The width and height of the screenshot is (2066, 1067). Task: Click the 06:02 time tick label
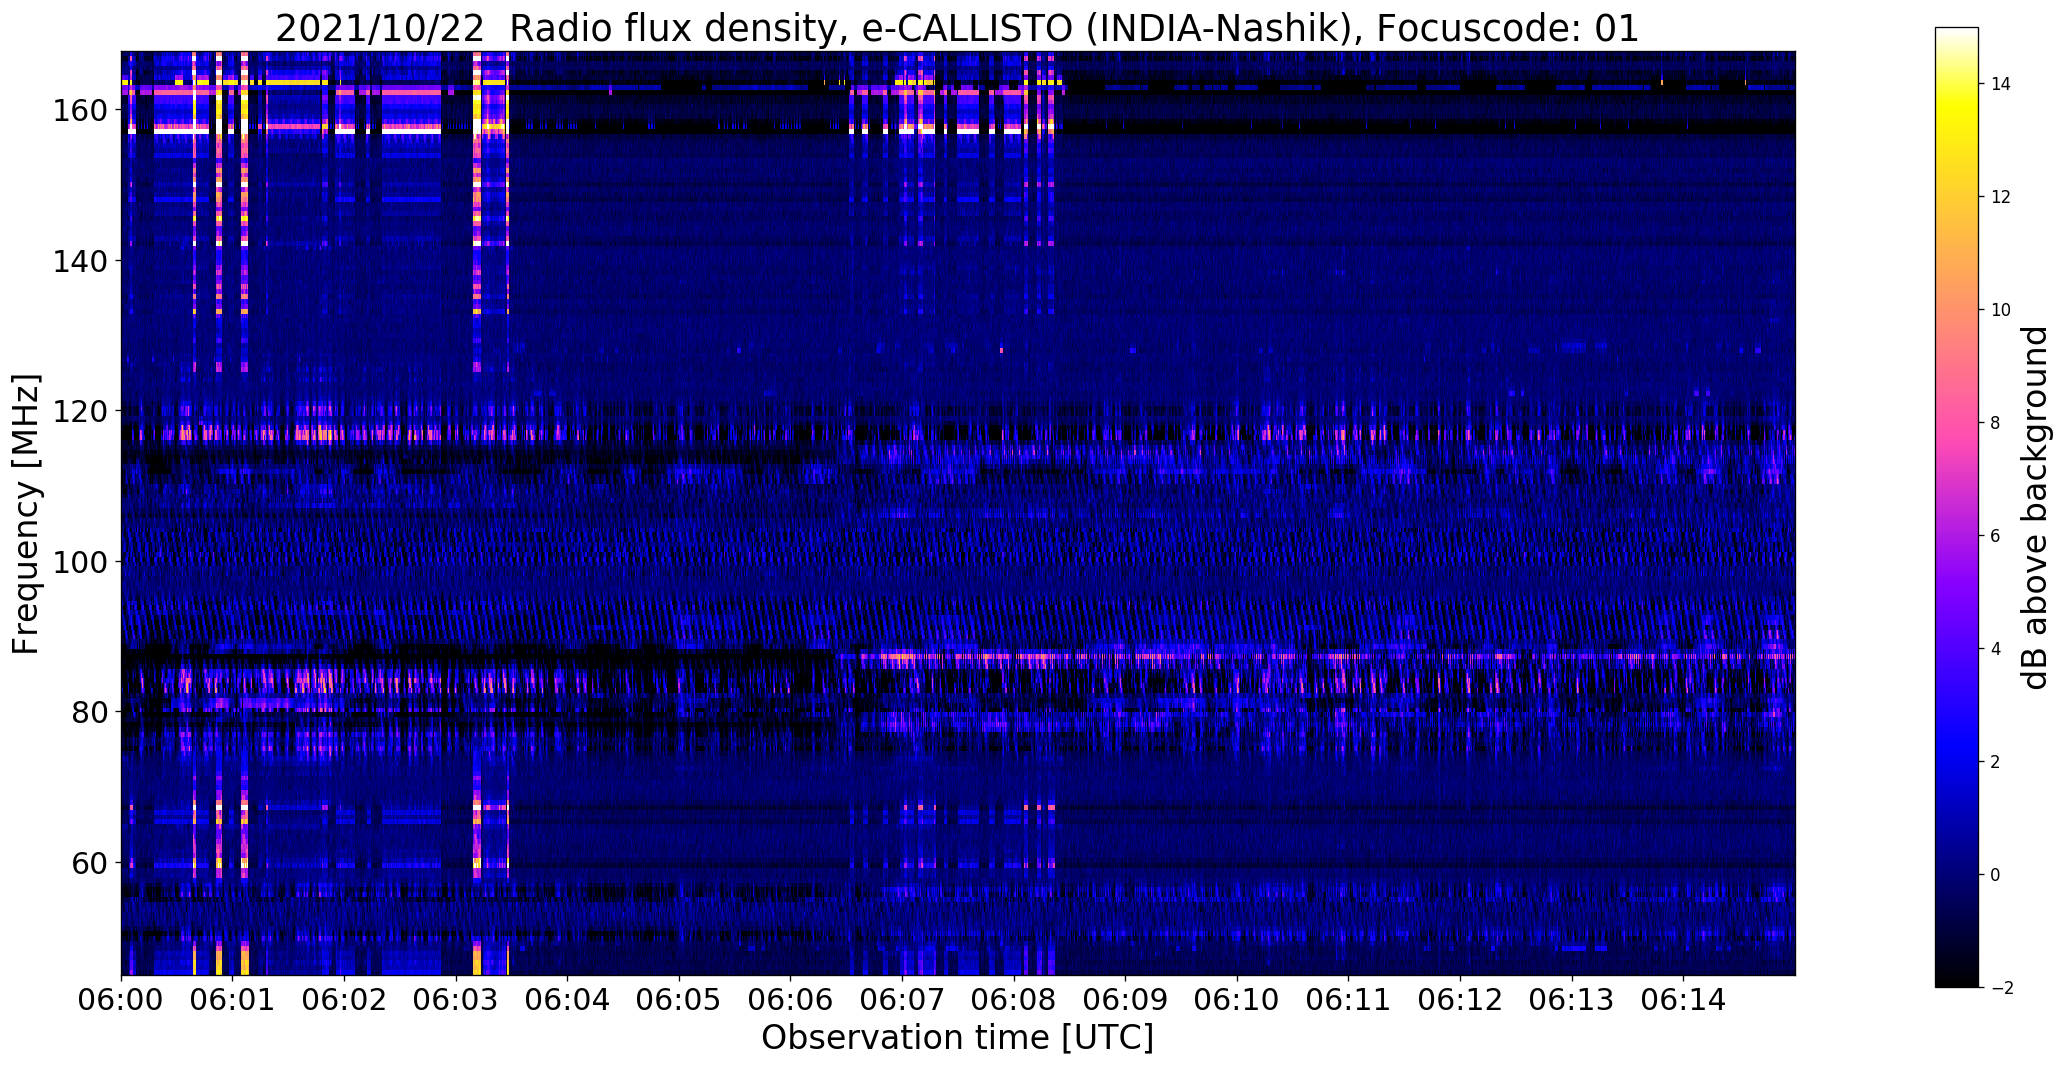(x=345, y=1000)
